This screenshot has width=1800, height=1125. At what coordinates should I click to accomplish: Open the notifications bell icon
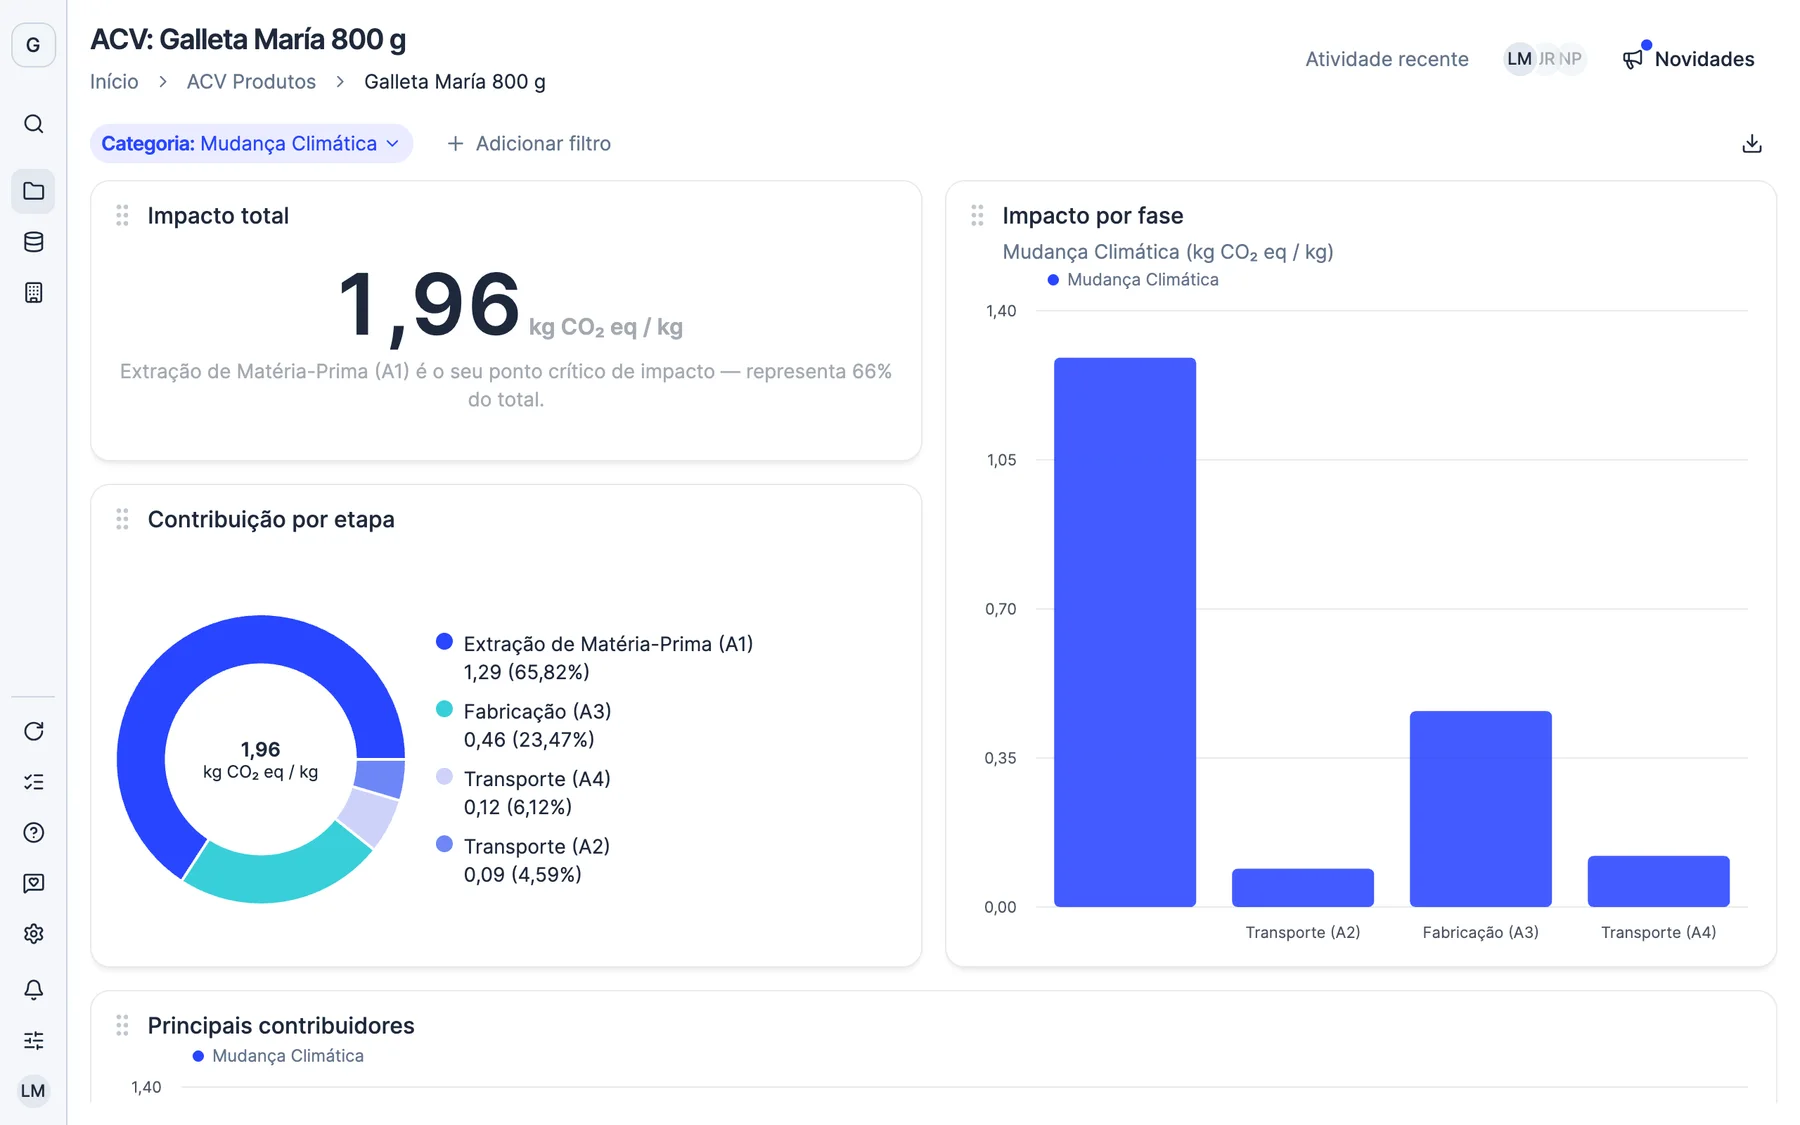point(33,990)
